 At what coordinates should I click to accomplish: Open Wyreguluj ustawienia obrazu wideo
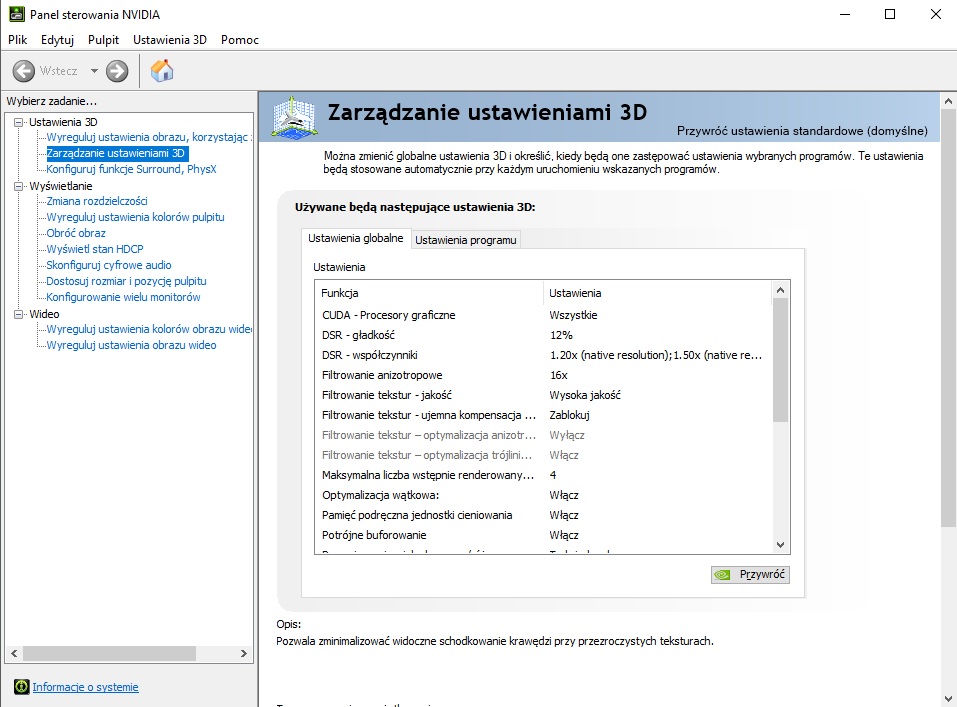(x=131, y=345)
